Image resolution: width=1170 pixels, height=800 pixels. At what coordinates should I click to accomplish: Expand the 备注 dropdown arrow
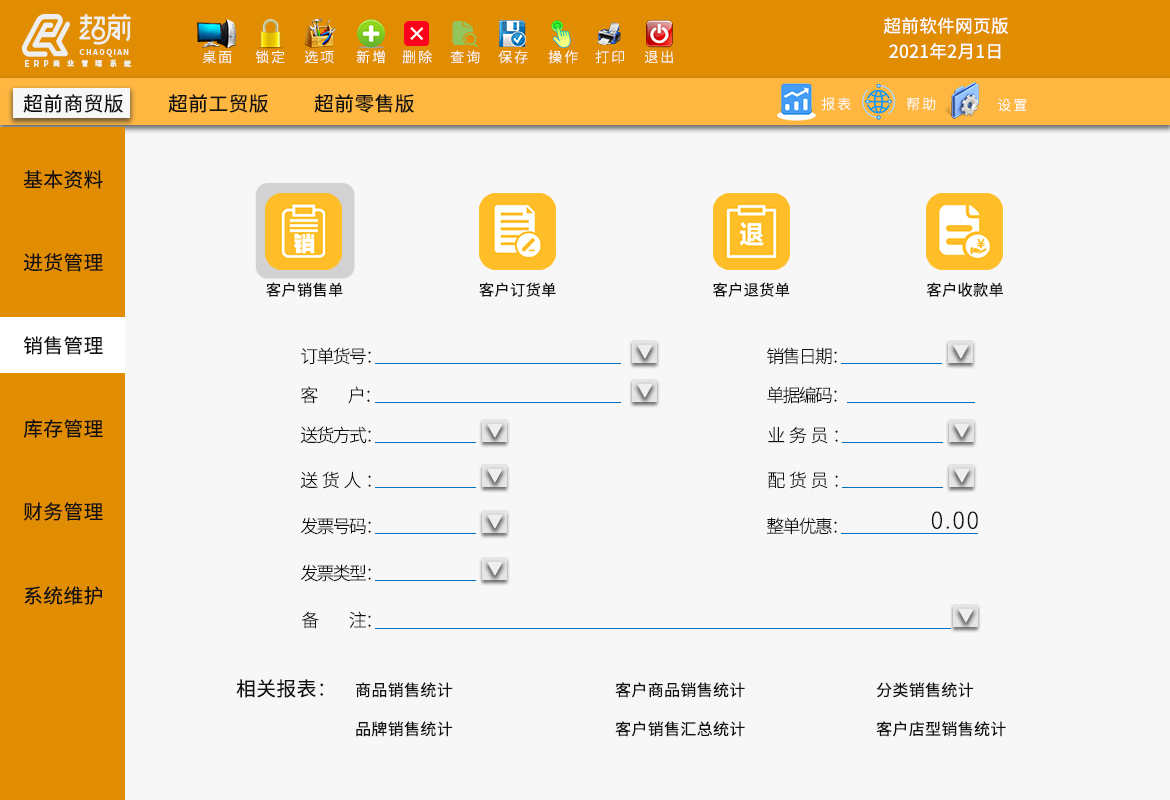pyautogui.click(x=966, y=617)
